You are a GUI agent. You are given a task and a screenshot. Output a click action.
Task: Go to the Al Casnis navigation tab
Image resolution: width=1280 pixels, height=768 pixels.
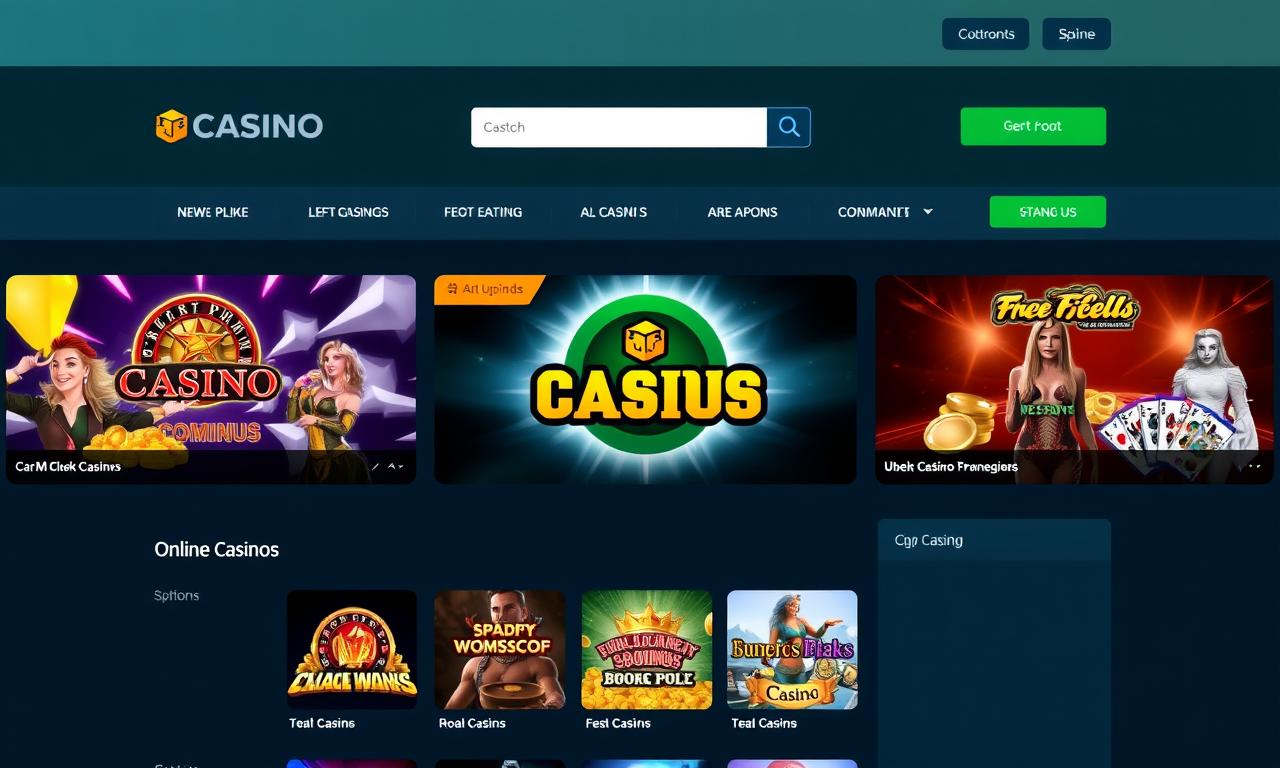[613, 212]
